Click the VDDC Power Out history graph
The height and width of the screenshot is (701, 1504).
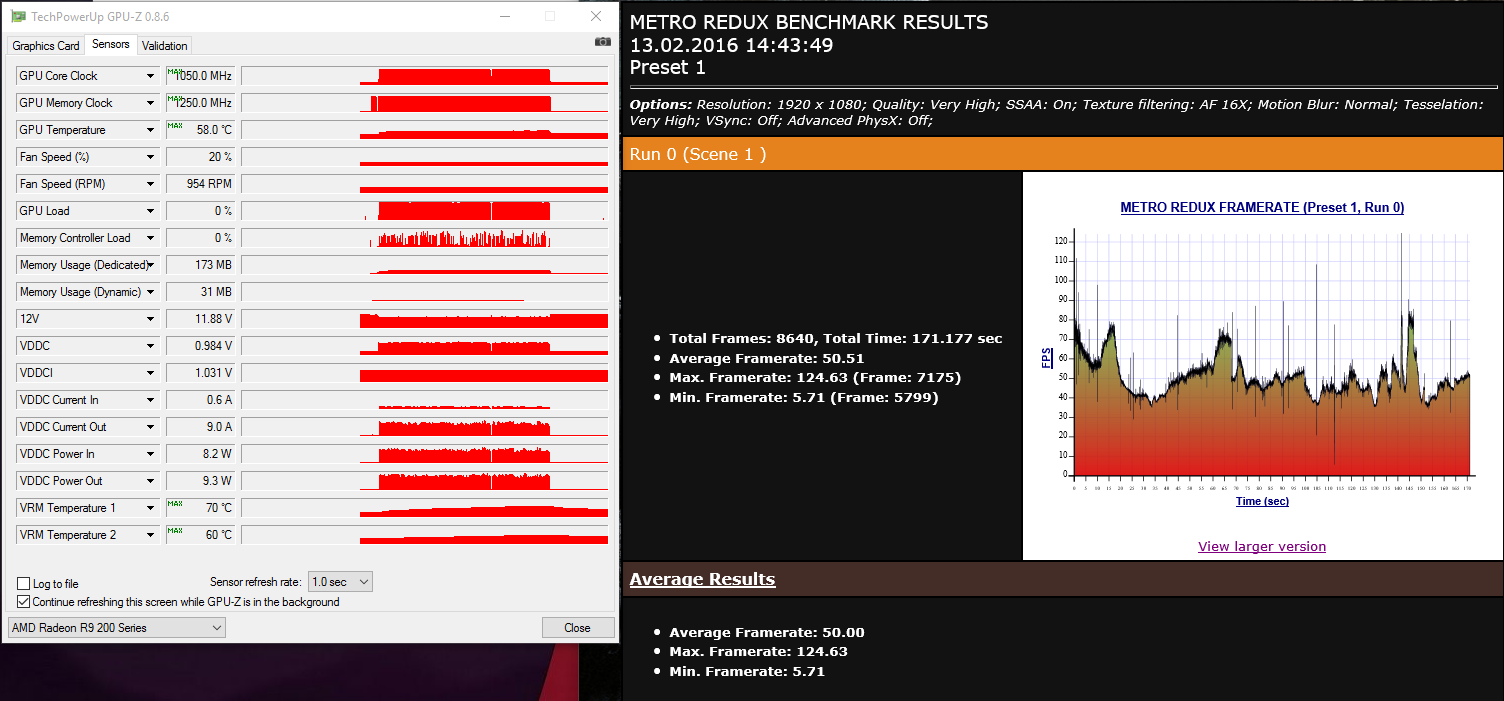pyautogui.click(x=425, y=481)
